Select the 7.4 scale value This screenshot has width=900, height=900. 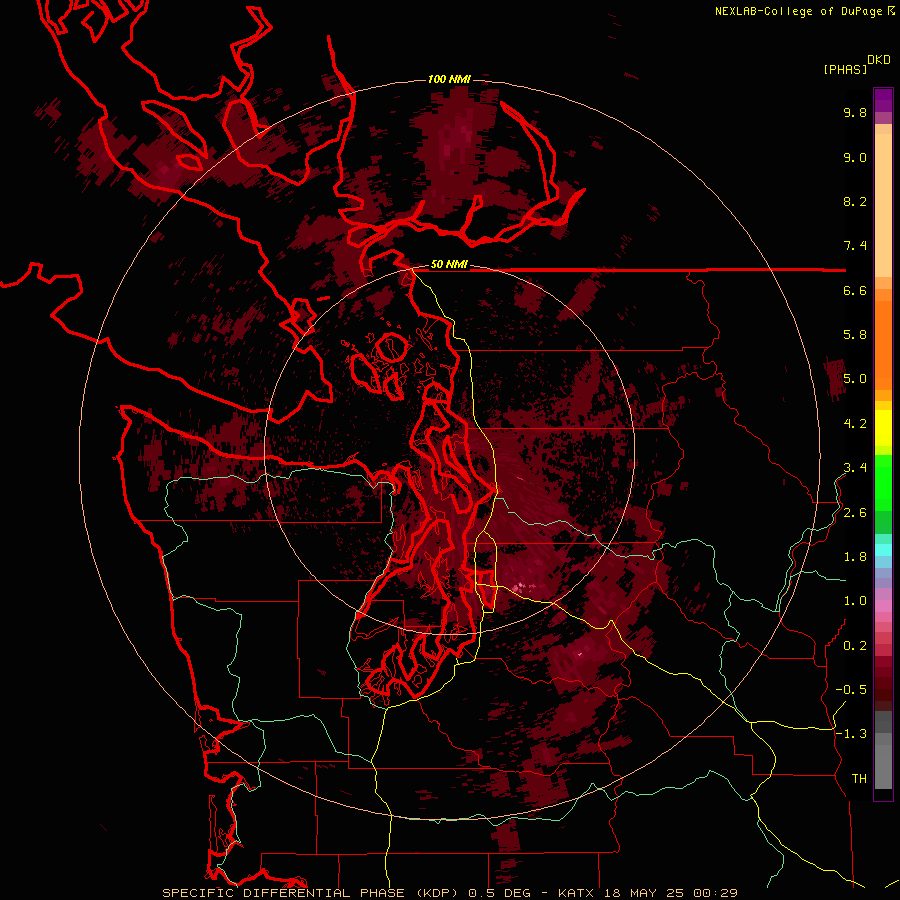tap(855, 246)
